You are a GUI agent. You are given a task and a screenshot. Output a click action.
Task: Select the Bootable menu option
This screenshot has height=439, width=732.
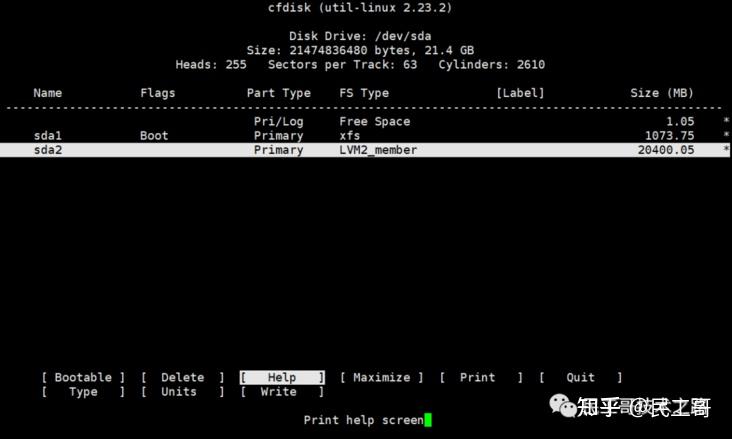coord(83,377)
